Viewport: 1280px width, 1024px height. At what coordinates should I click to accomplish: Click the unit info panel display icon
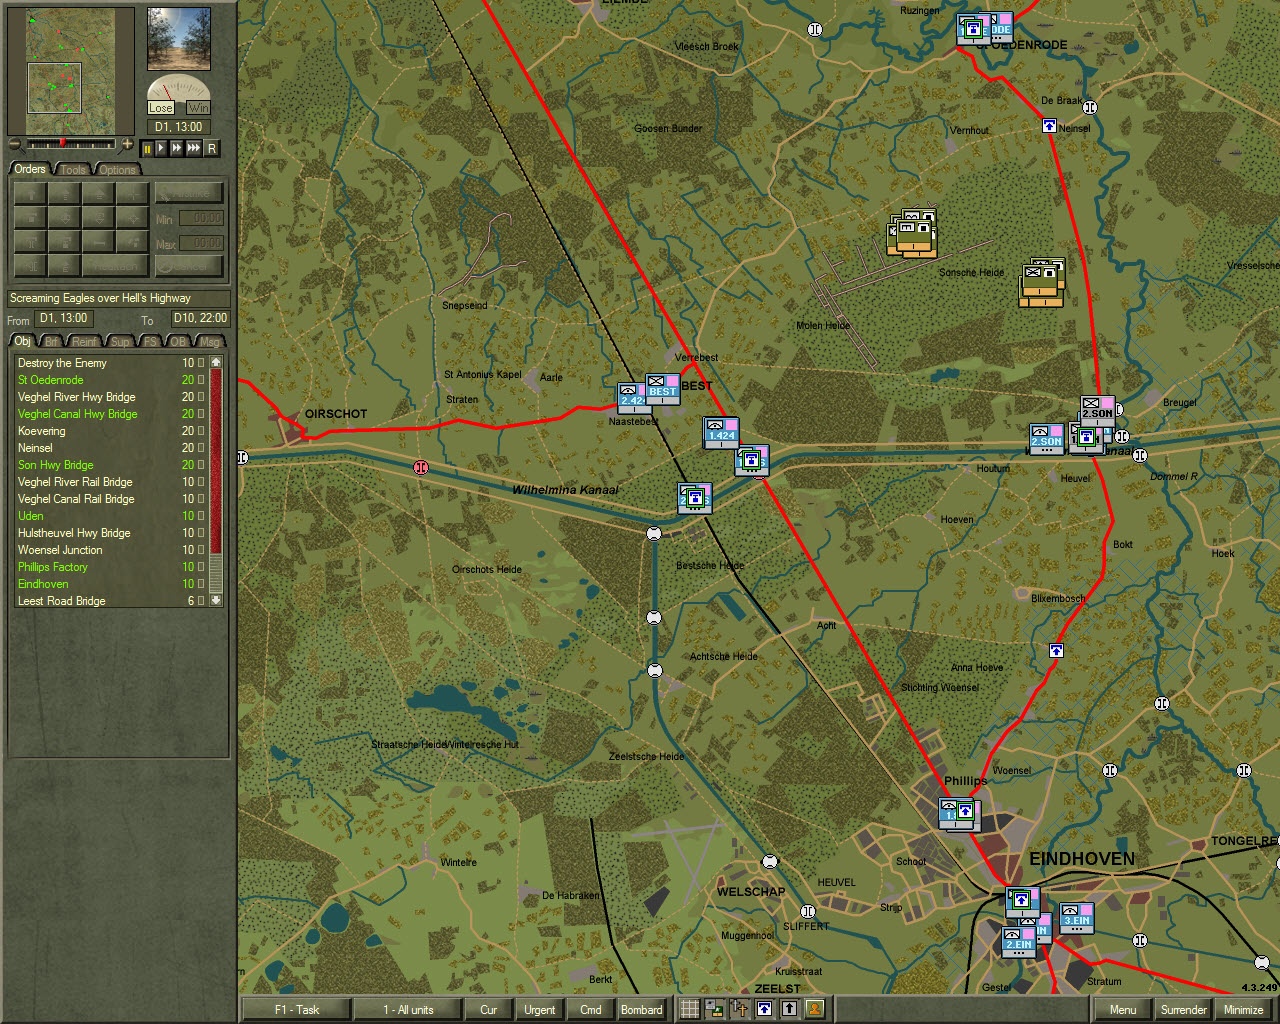pos(714,1009)
